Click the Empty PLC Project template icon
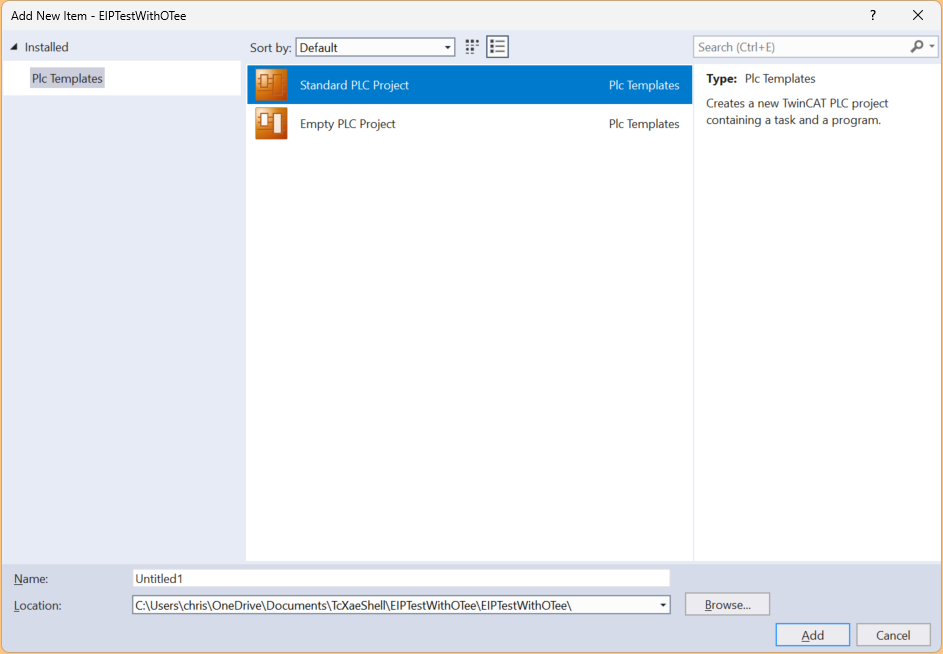943x654 pixels. click(271, 124)
